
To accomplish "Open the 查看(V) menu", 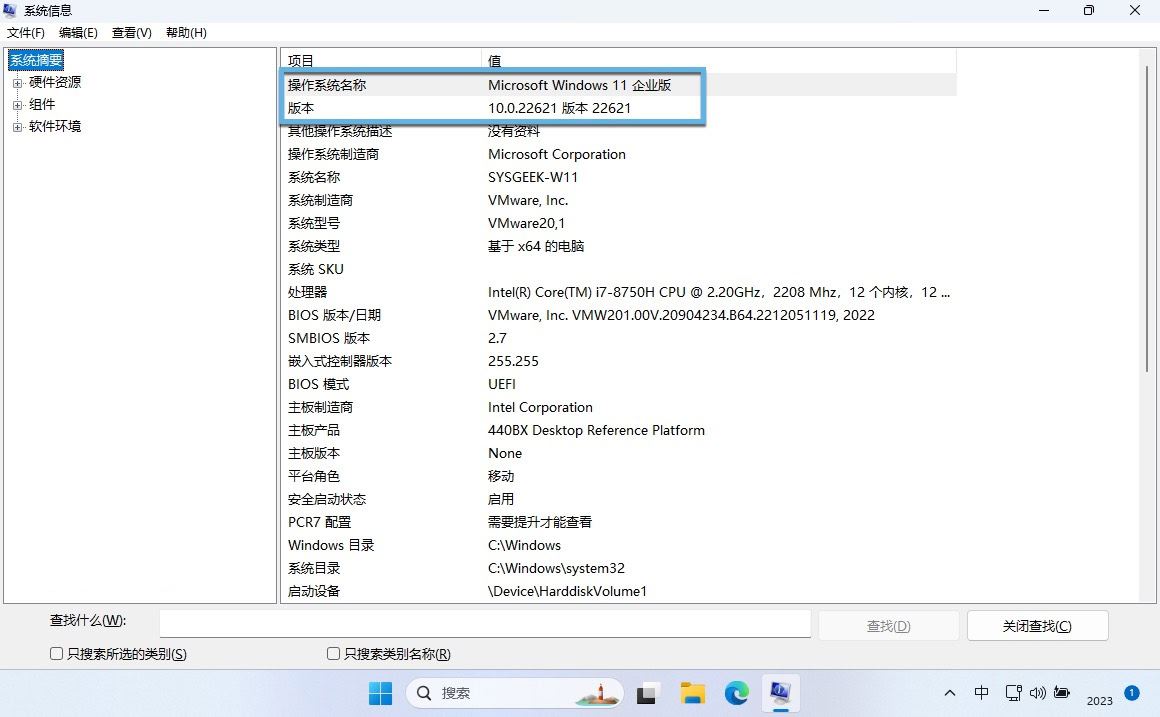I will 131,33.
